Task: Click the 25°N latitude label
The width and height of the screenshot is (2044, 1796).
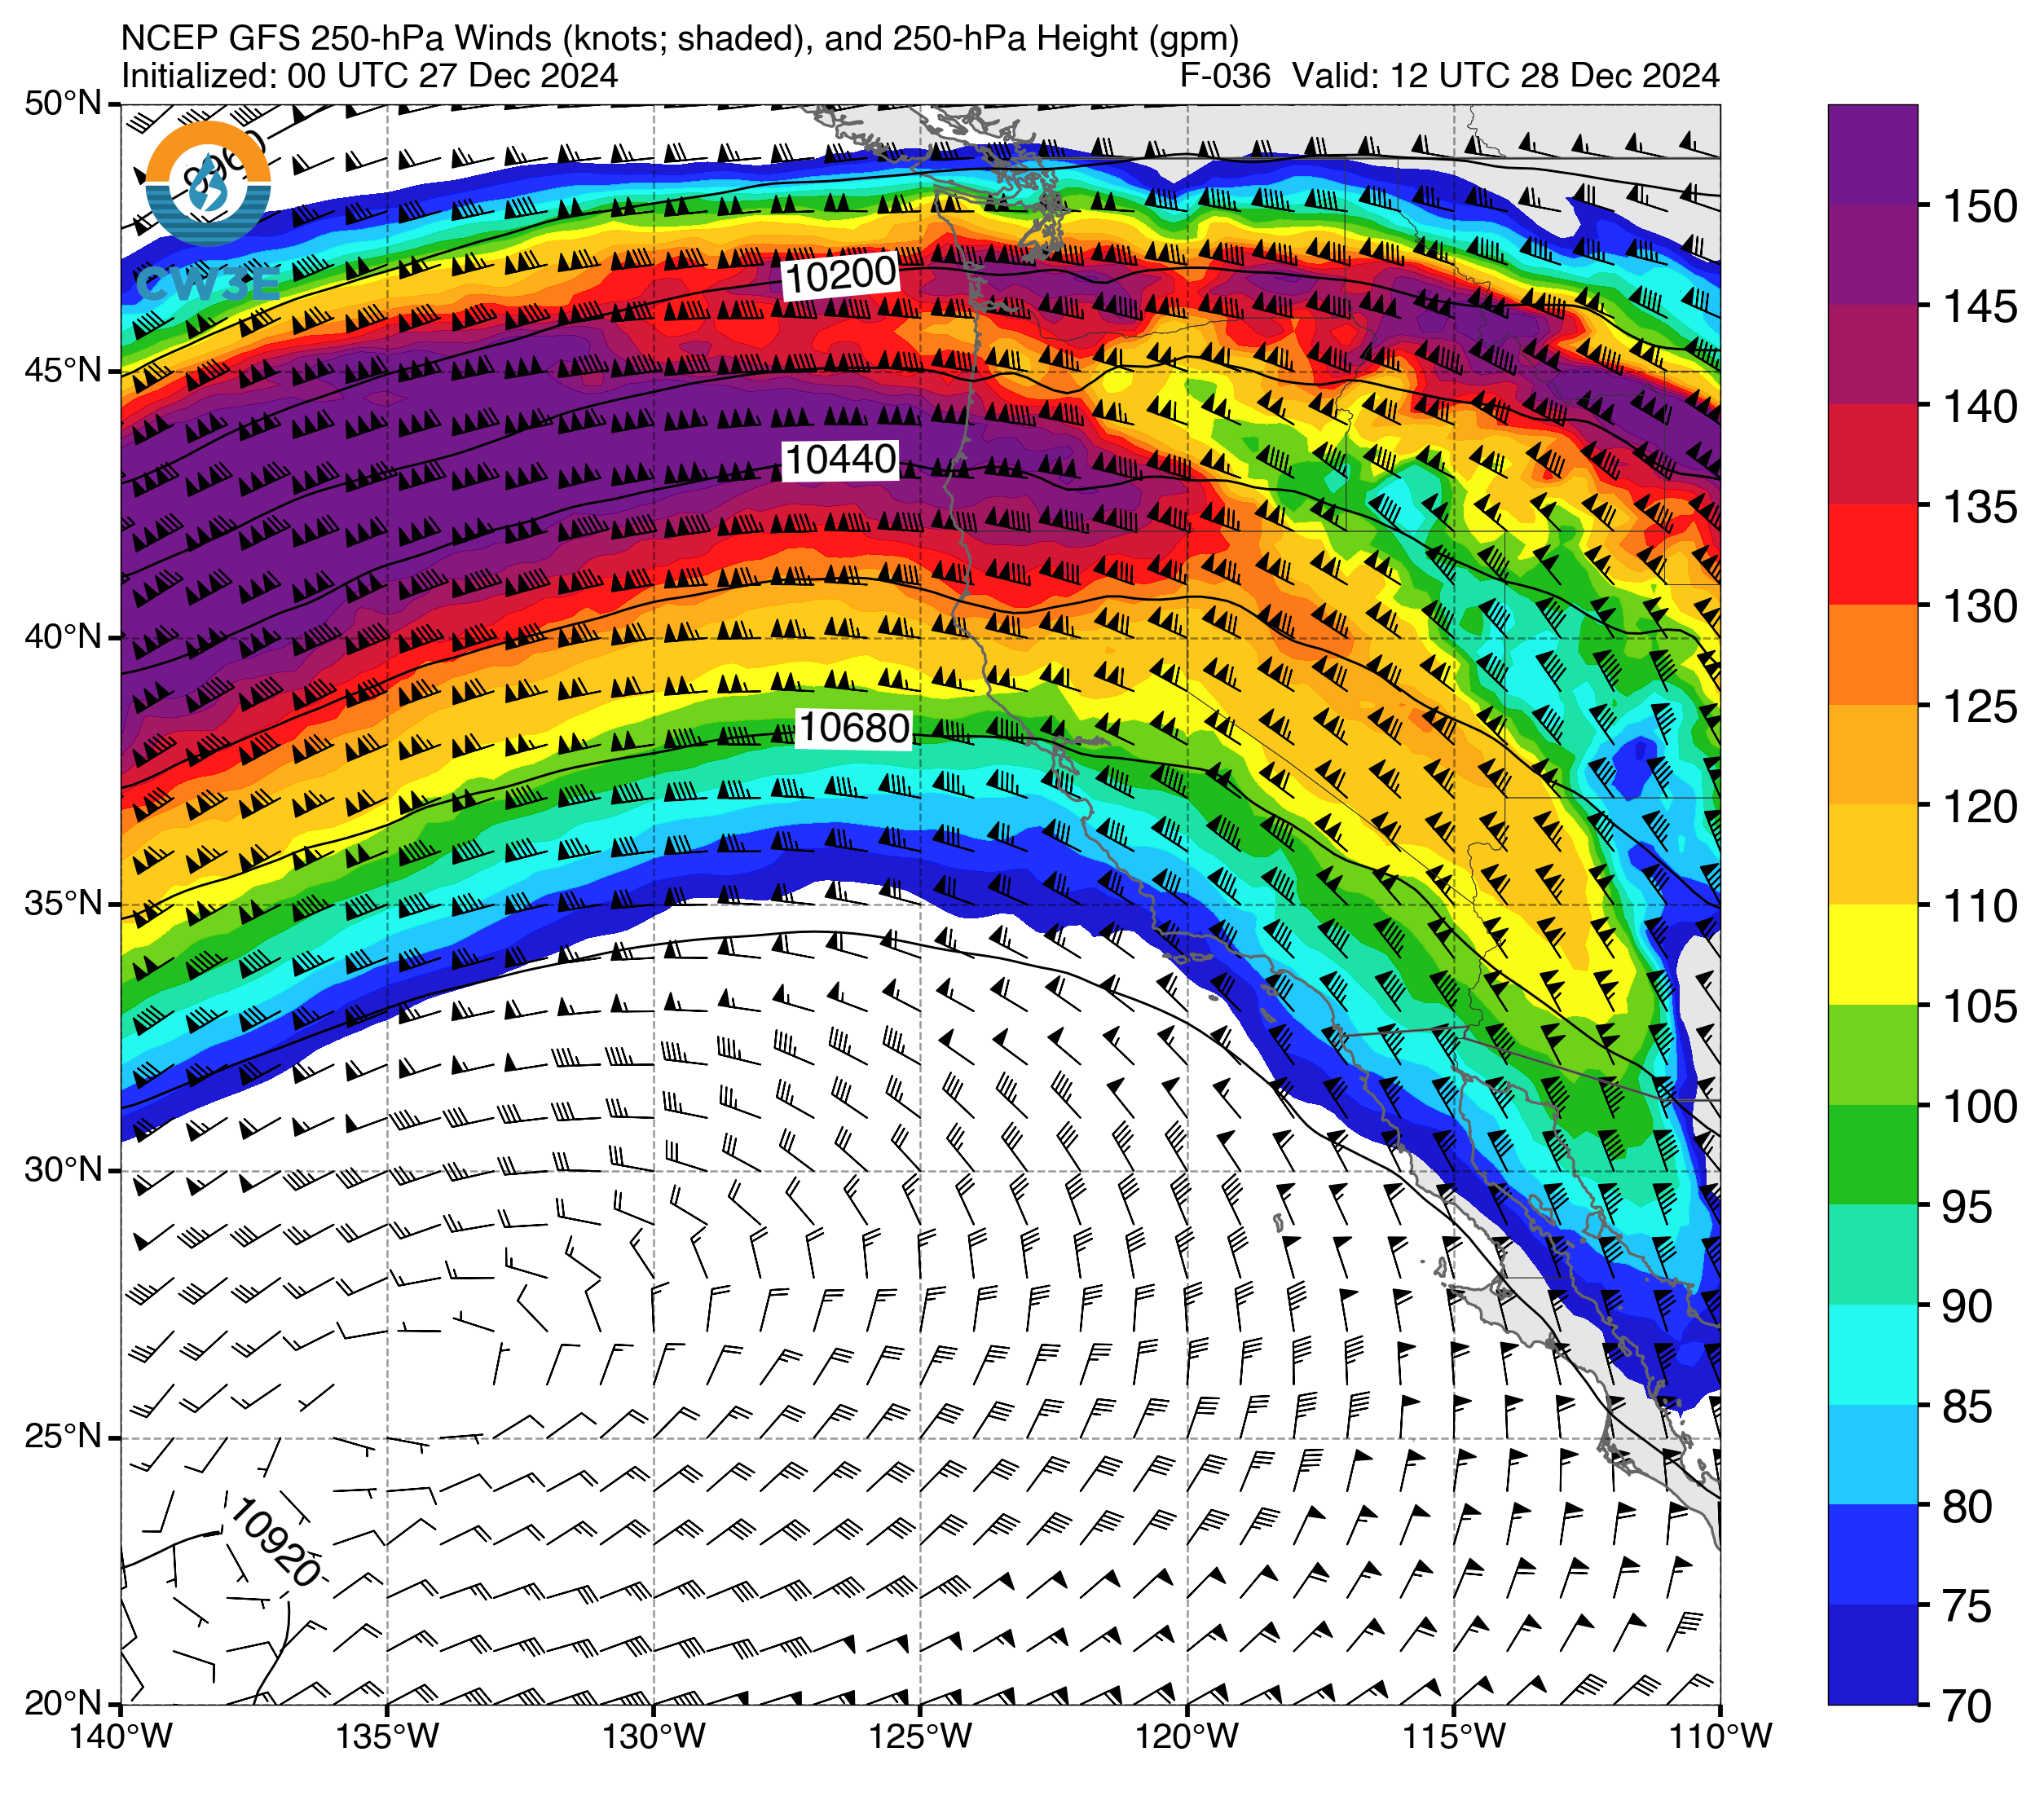Action: click(x=64, y=1437)
